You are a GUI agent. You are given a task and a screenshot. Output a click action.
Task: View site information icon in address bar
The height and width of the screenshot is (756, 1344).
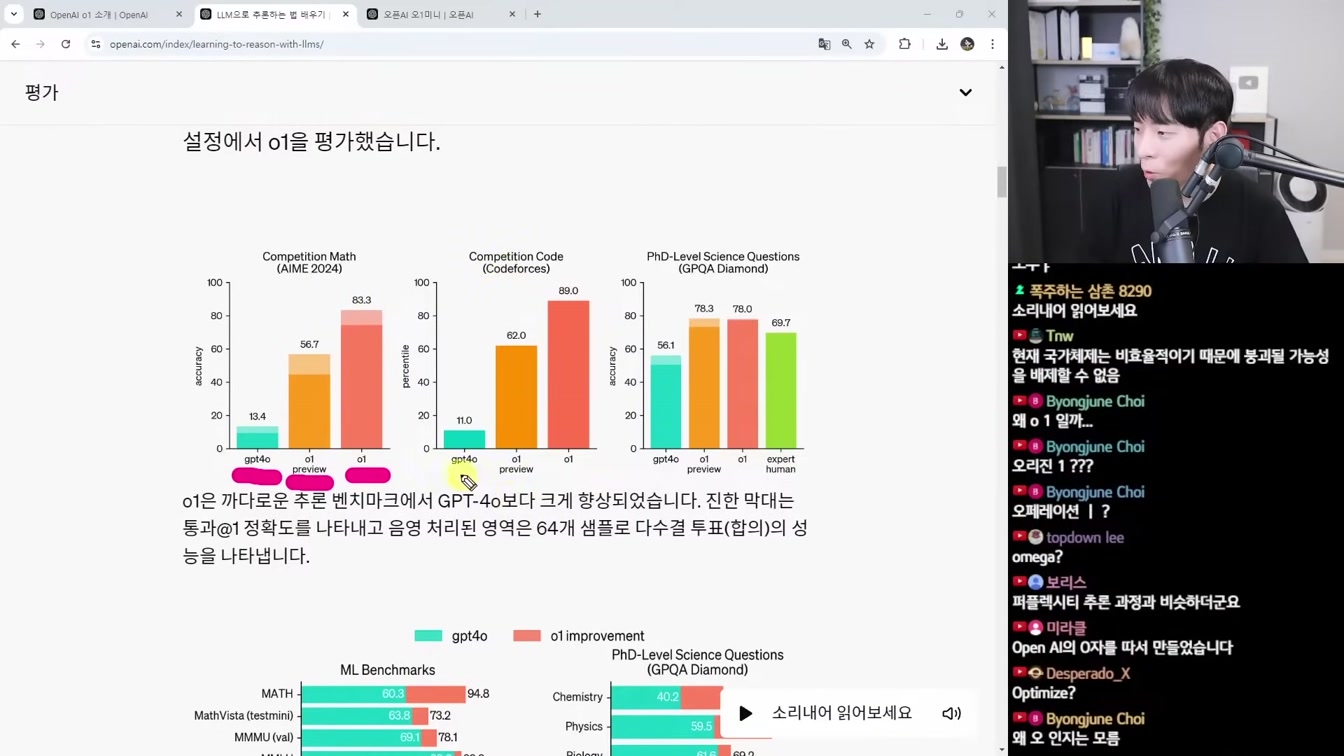point(96,44)
